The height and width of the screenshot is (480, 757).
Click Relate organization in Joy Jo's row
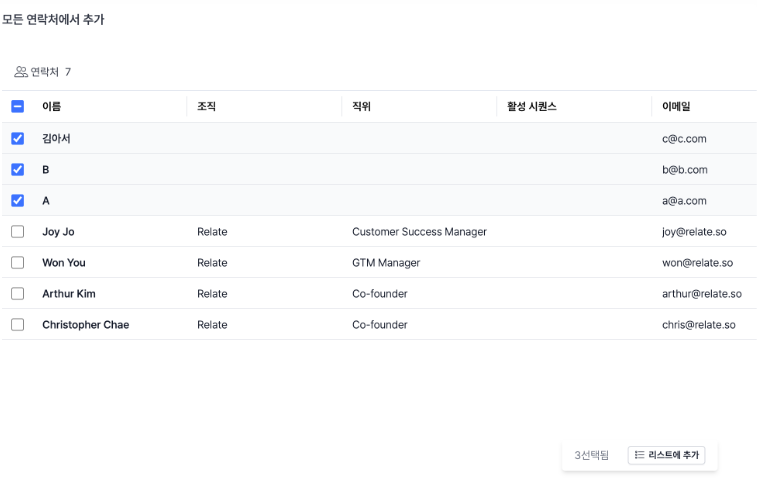(212, 232)
